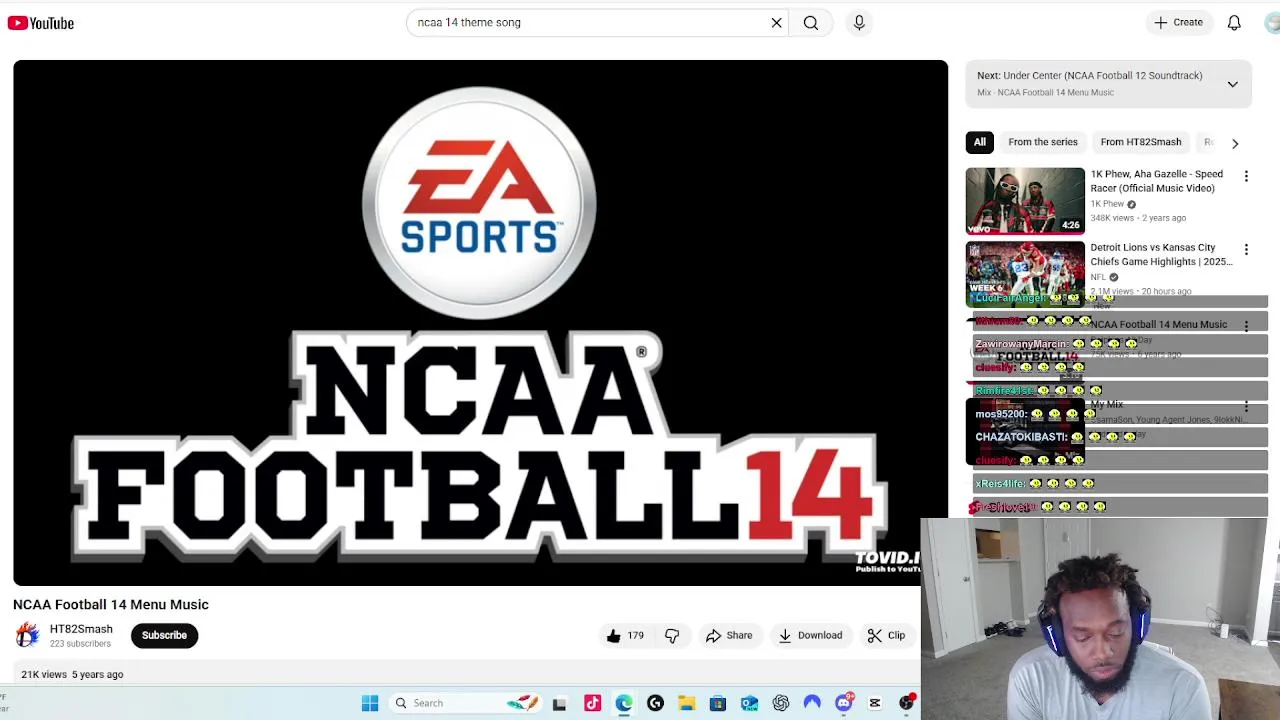Open Outlook from taskbar
Viewport: 1280px width, 720px height.
[x=749, y=703]
